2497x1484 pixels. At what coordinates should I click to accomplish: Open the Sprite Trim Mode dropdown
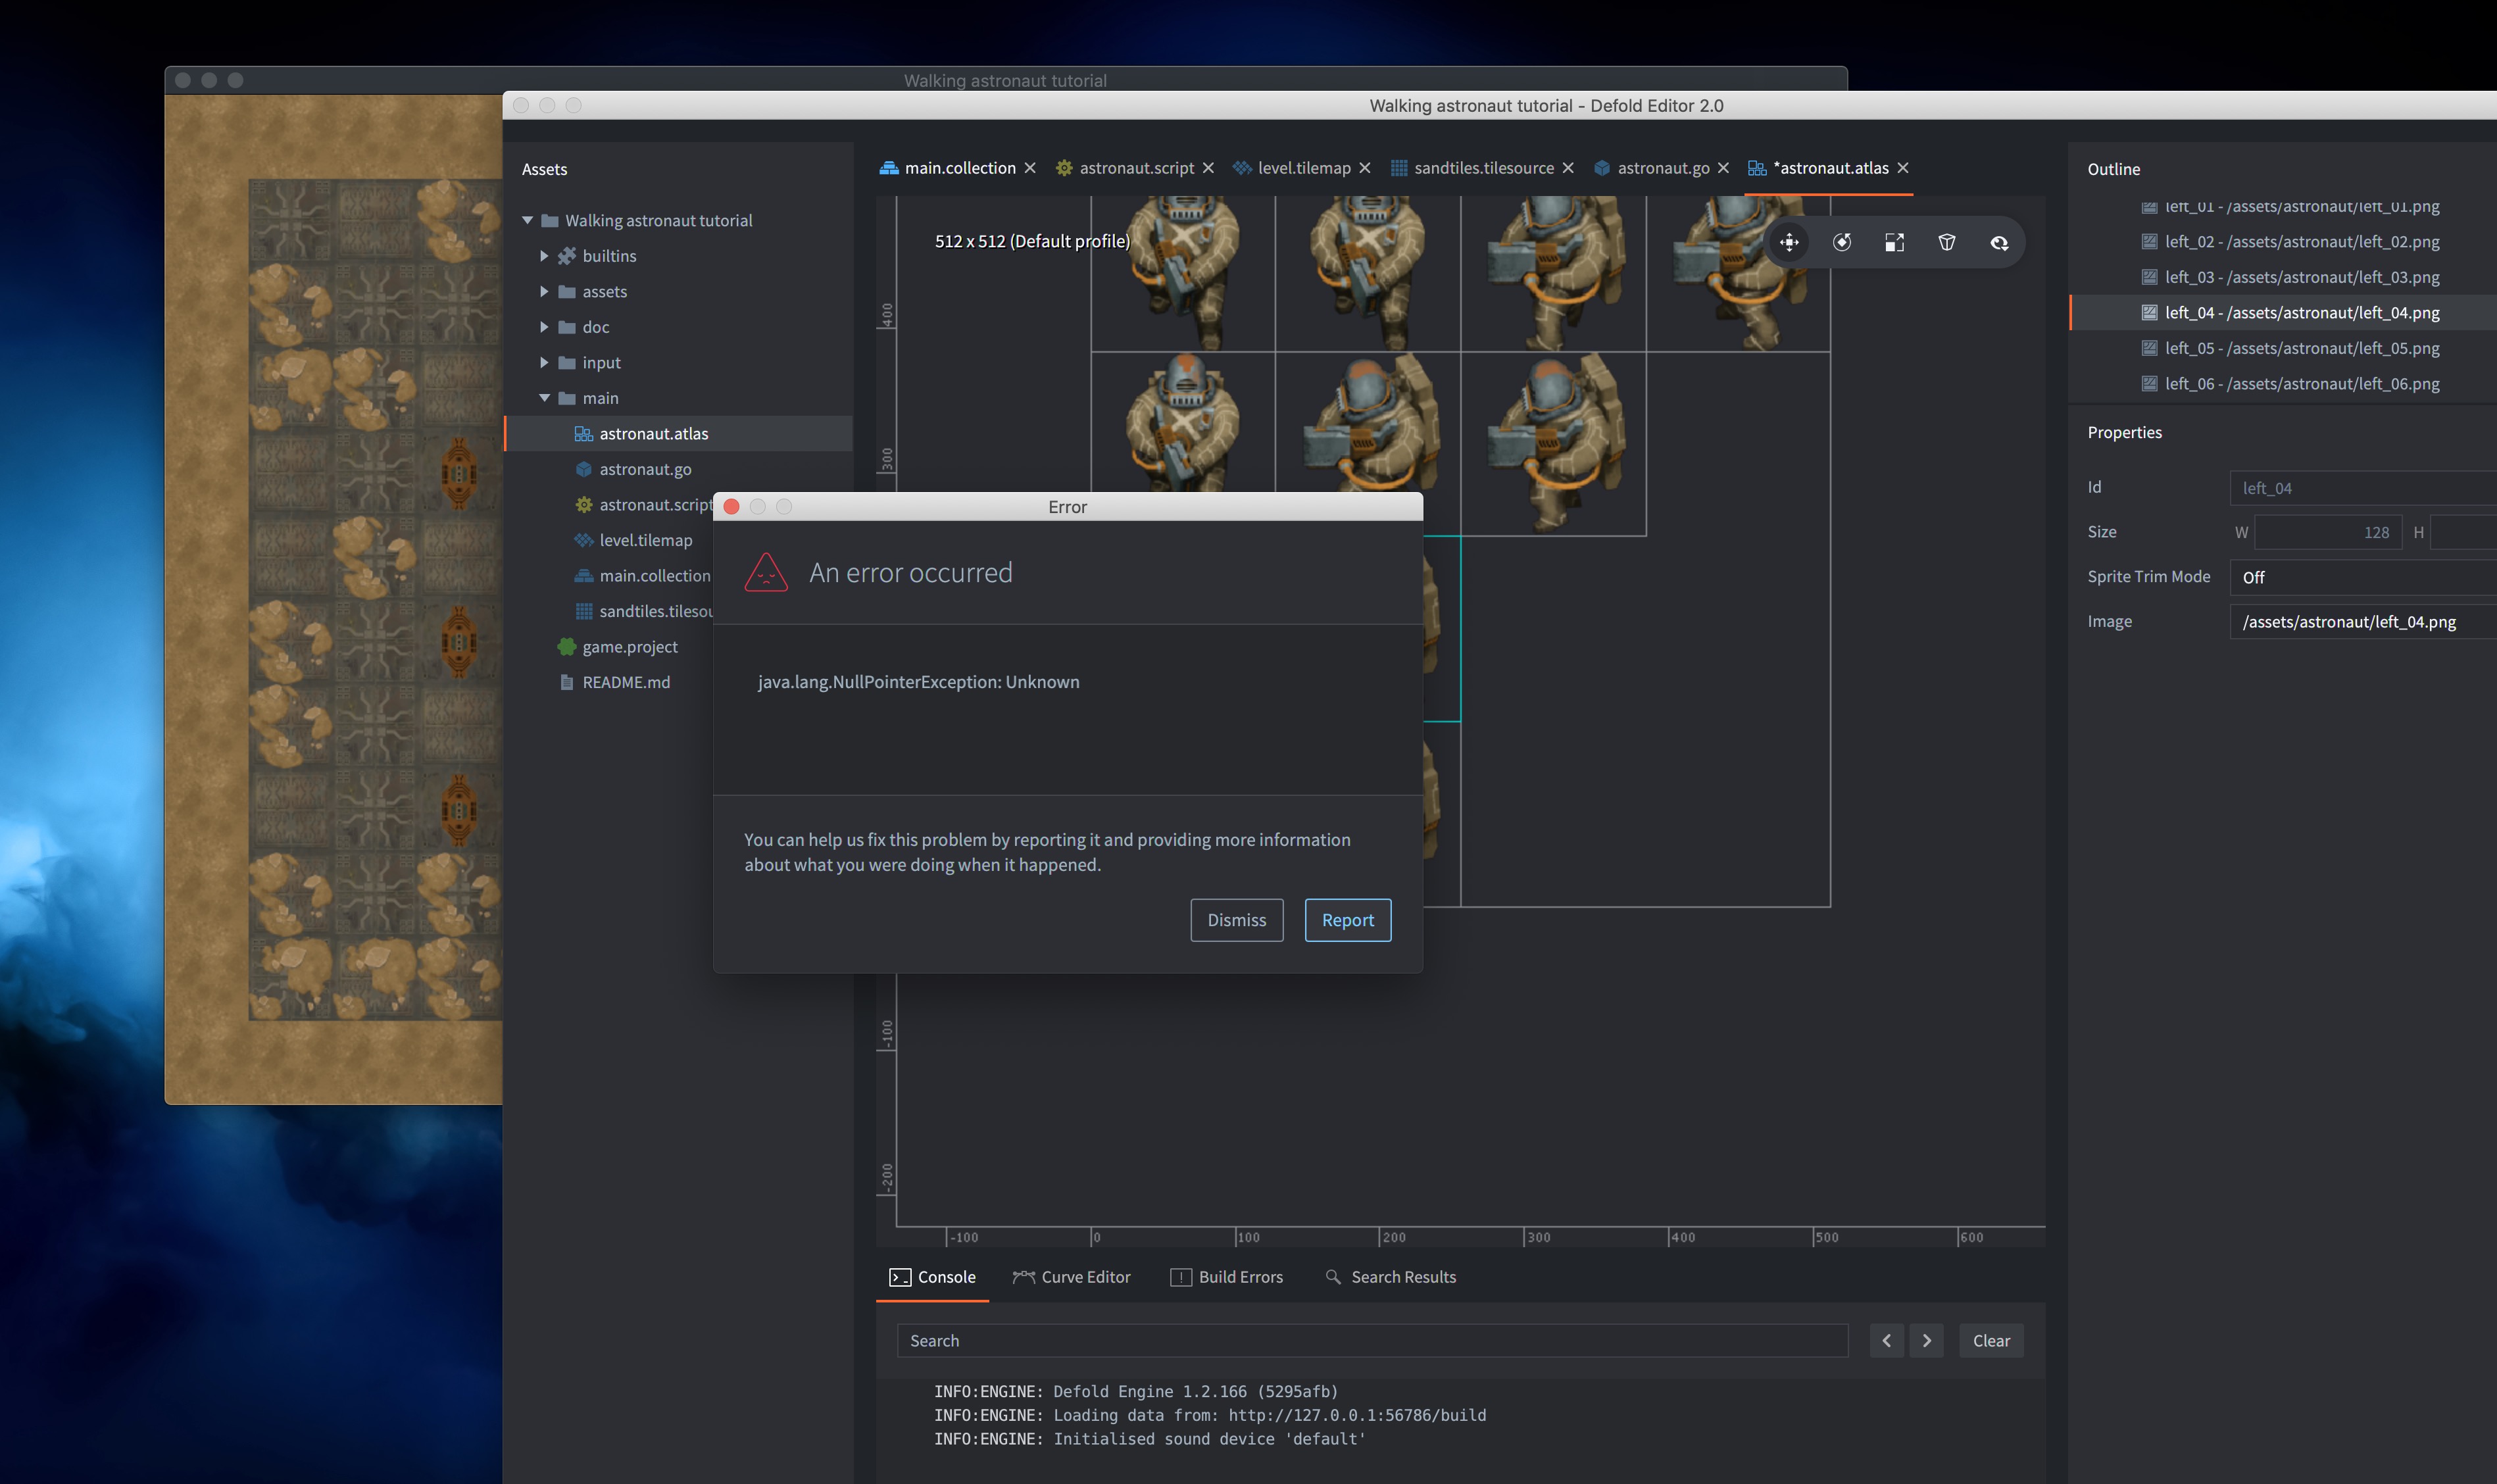pos(2360,577)
